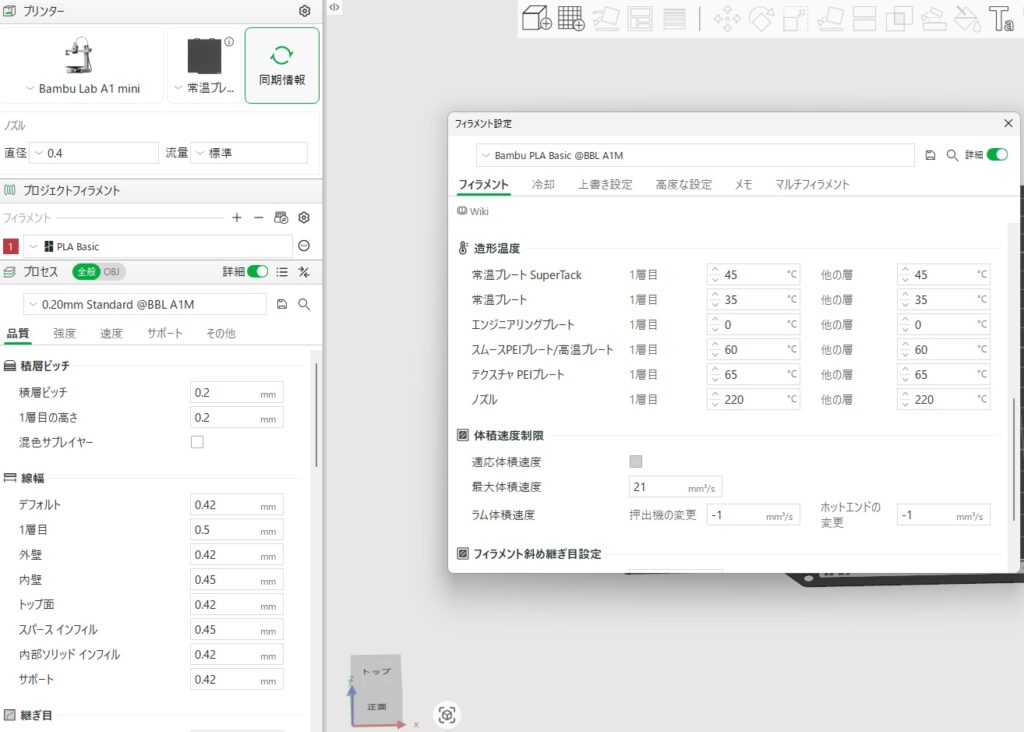This screenshot has width=1024, height=732.
Task: Click Auto orient toolbar icon
Action: tap(605, 18)
